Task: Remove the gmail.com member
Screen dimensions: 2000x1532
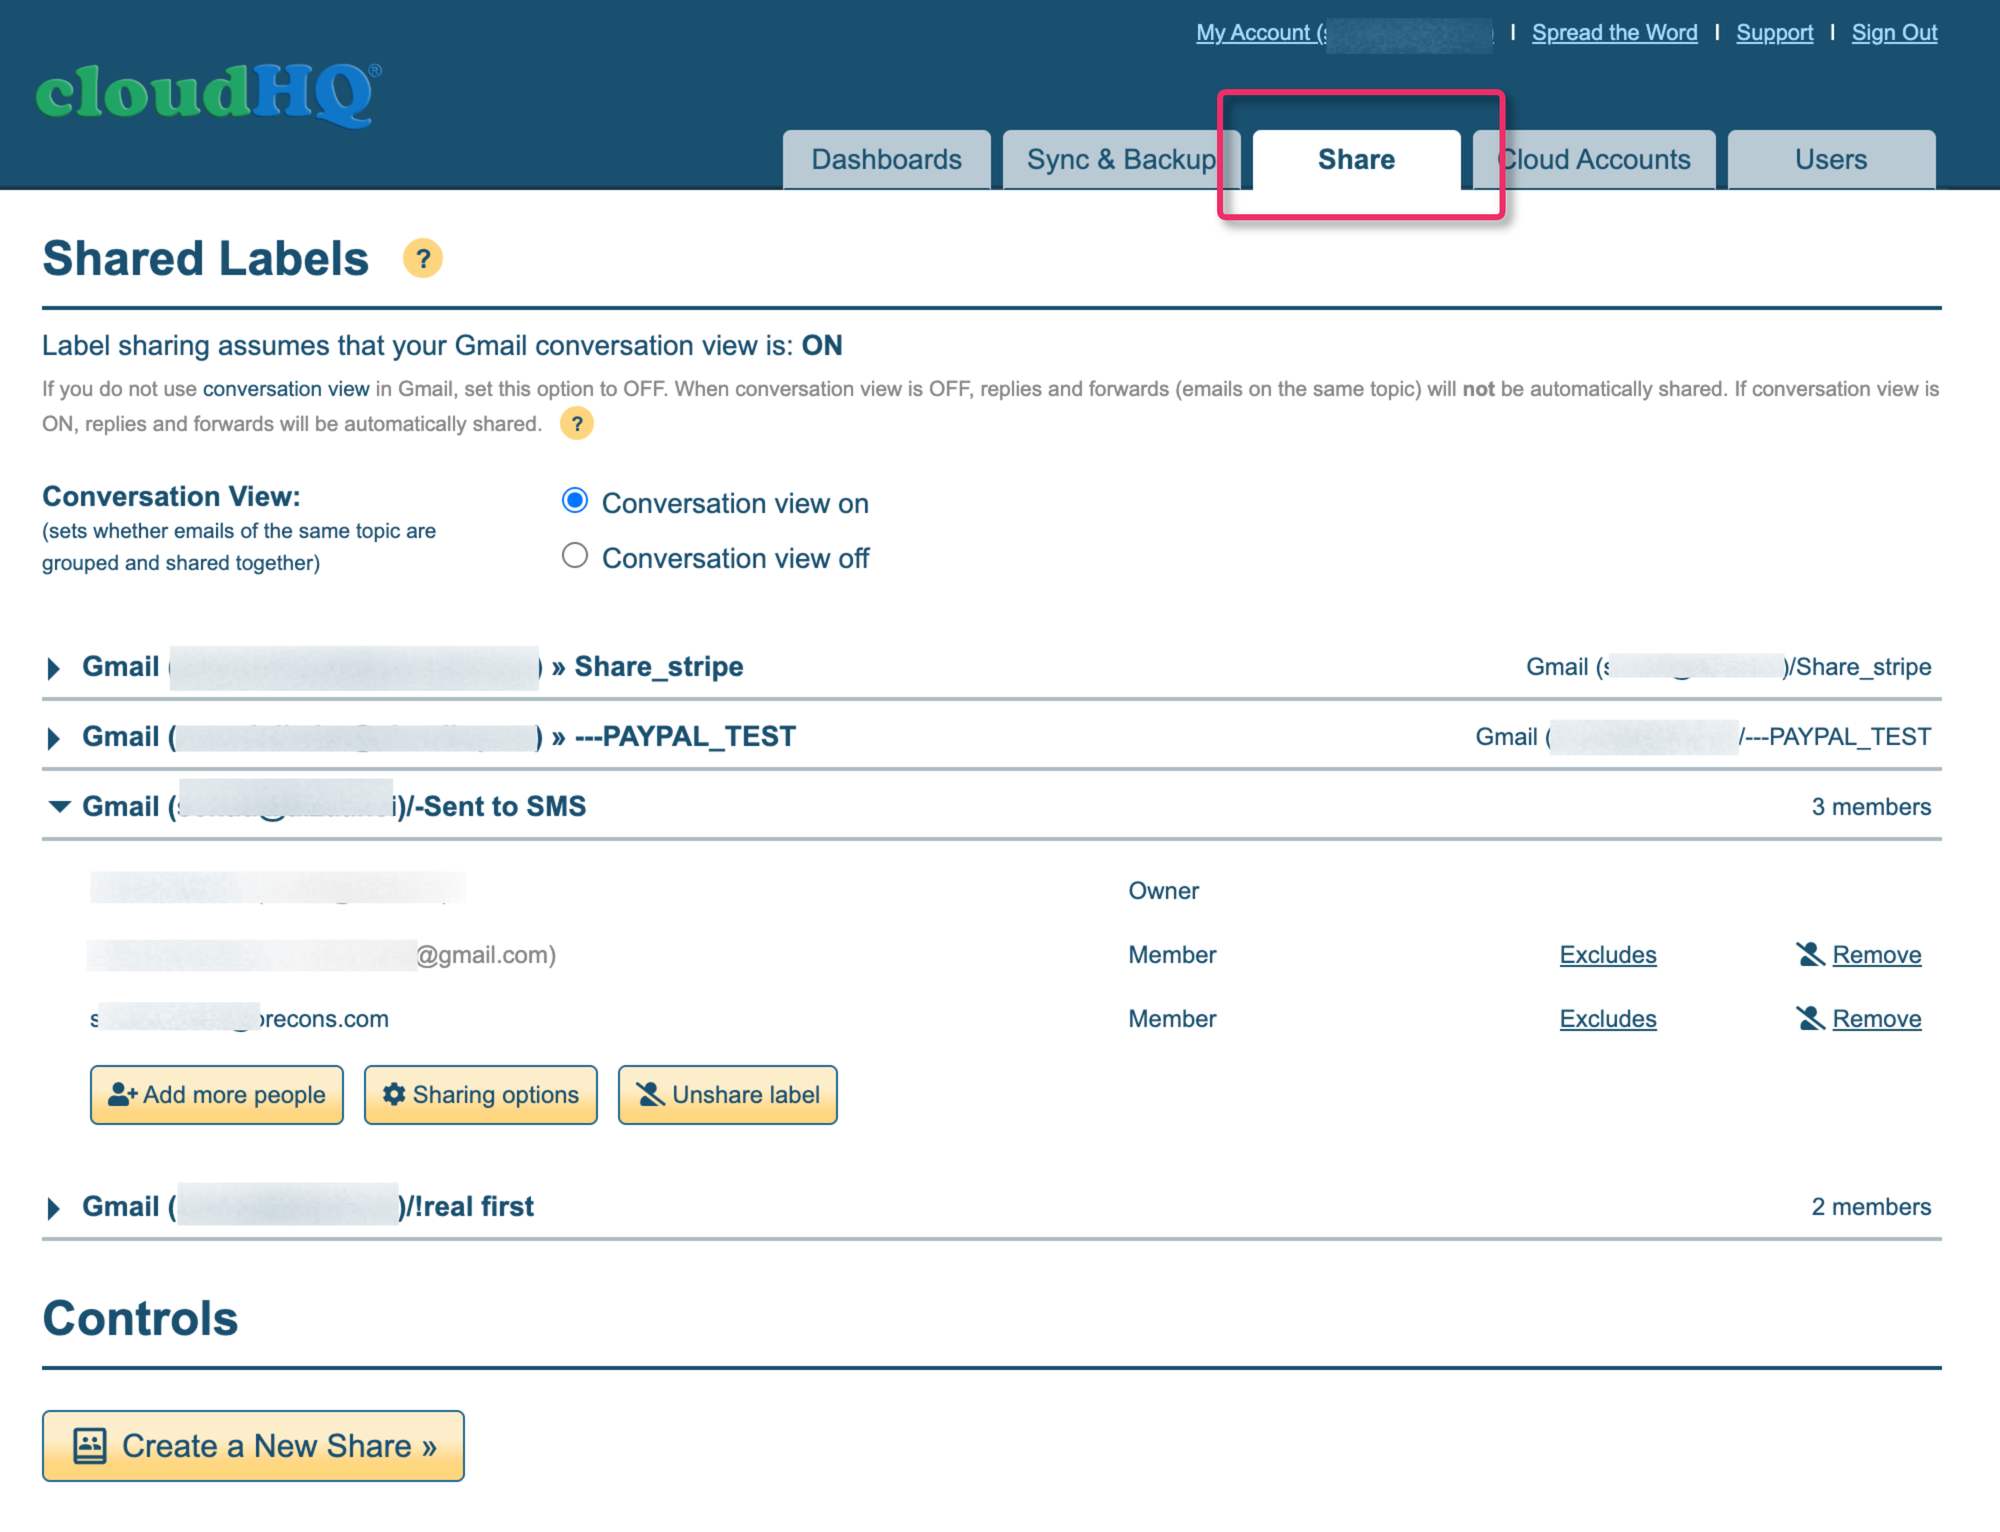Action: coord(1877,955)
